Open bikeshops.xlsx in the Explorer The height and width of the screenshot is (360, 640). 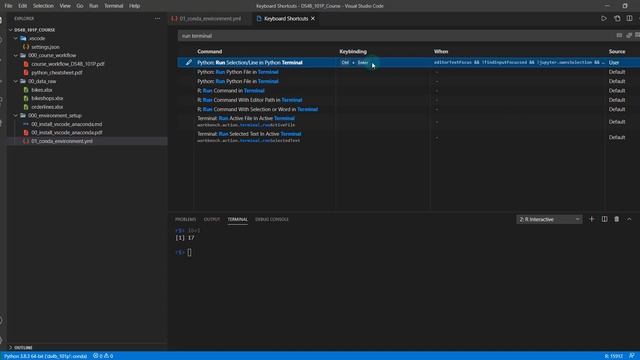(x=47, y=98)
